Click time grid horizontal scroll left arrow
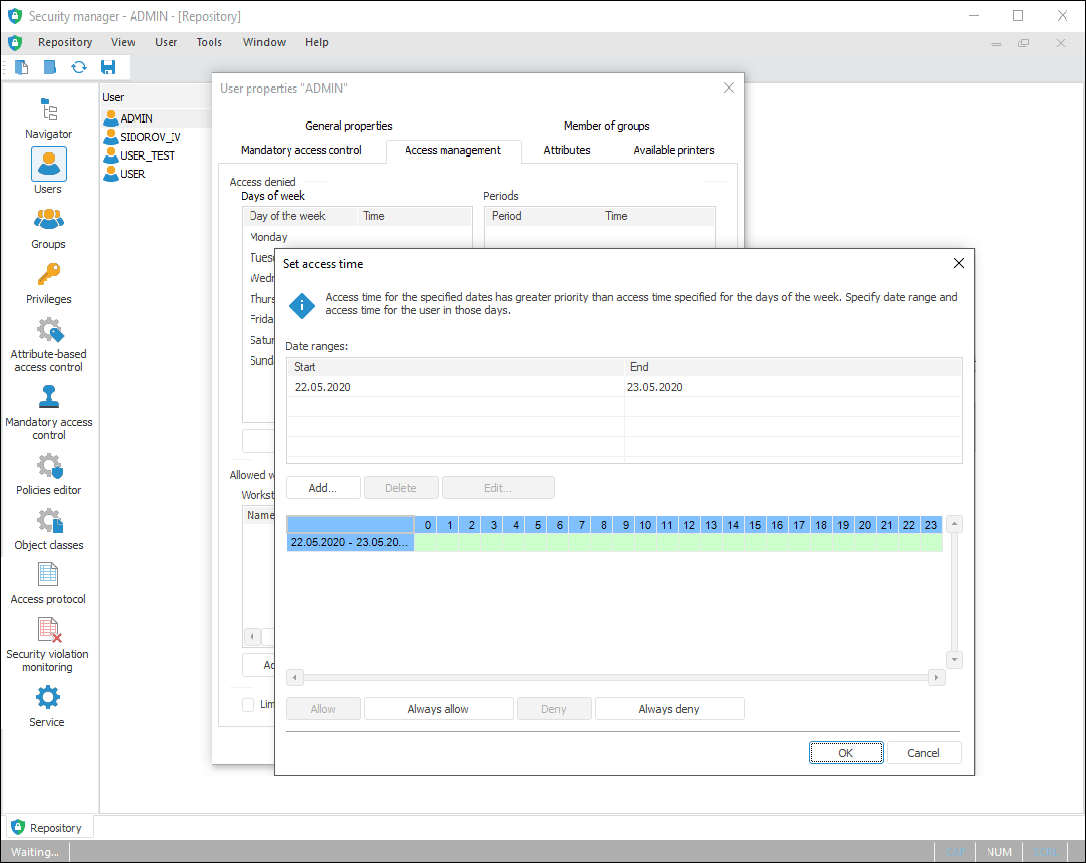 point(295,677)
